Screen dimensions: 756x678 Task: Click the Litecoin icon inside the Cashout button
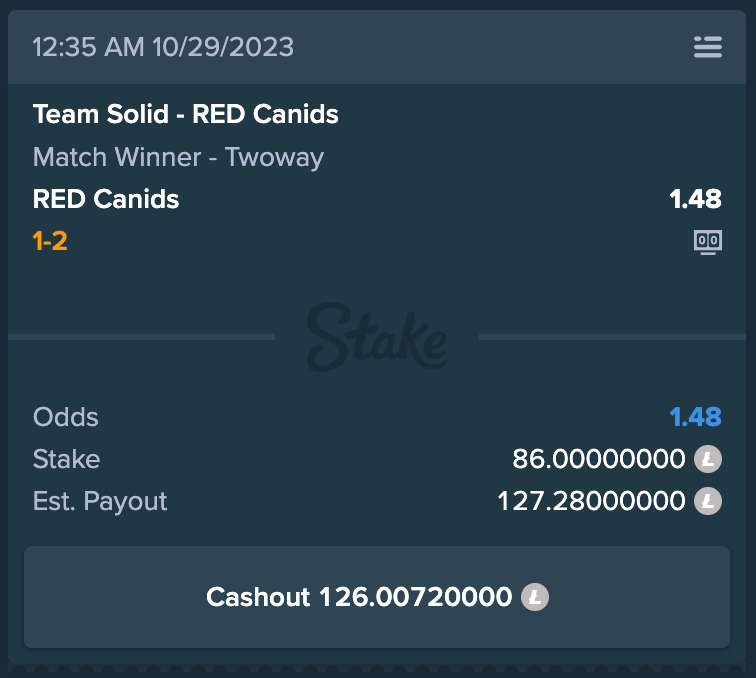535,598
